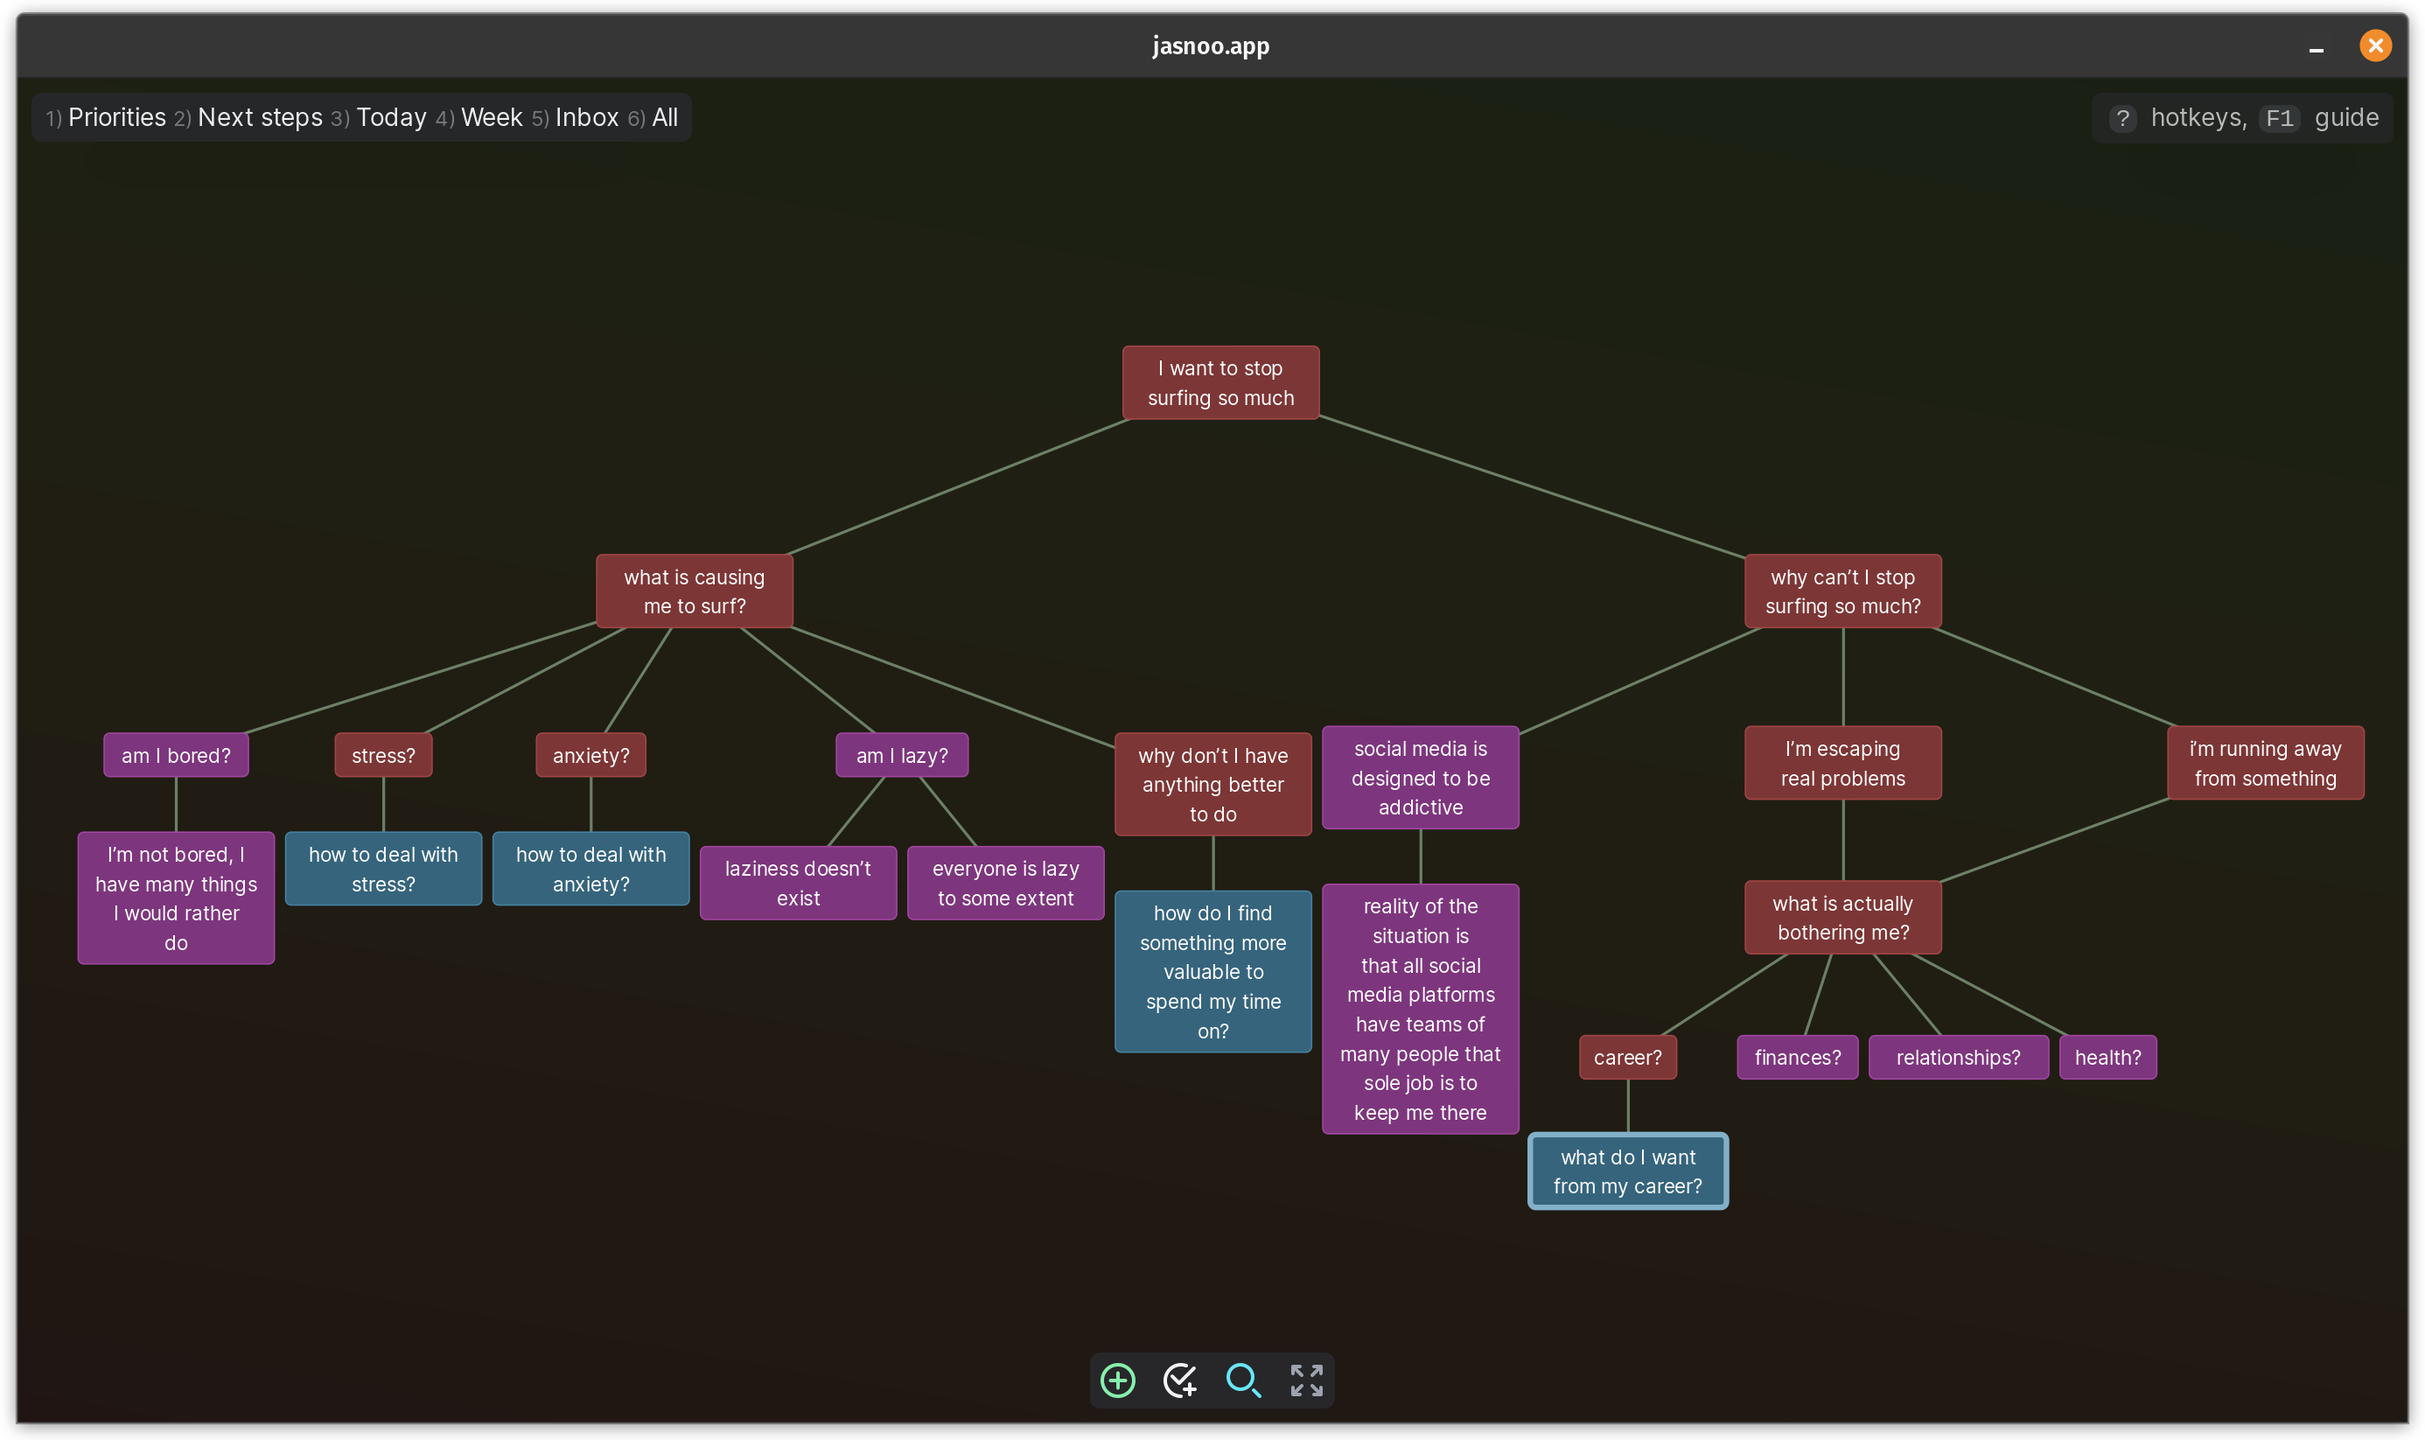The width and height of the screenshot is (2425, 1440).
Task: Minimize the jasnoo.app window
Action: (x=2316, y=47)
